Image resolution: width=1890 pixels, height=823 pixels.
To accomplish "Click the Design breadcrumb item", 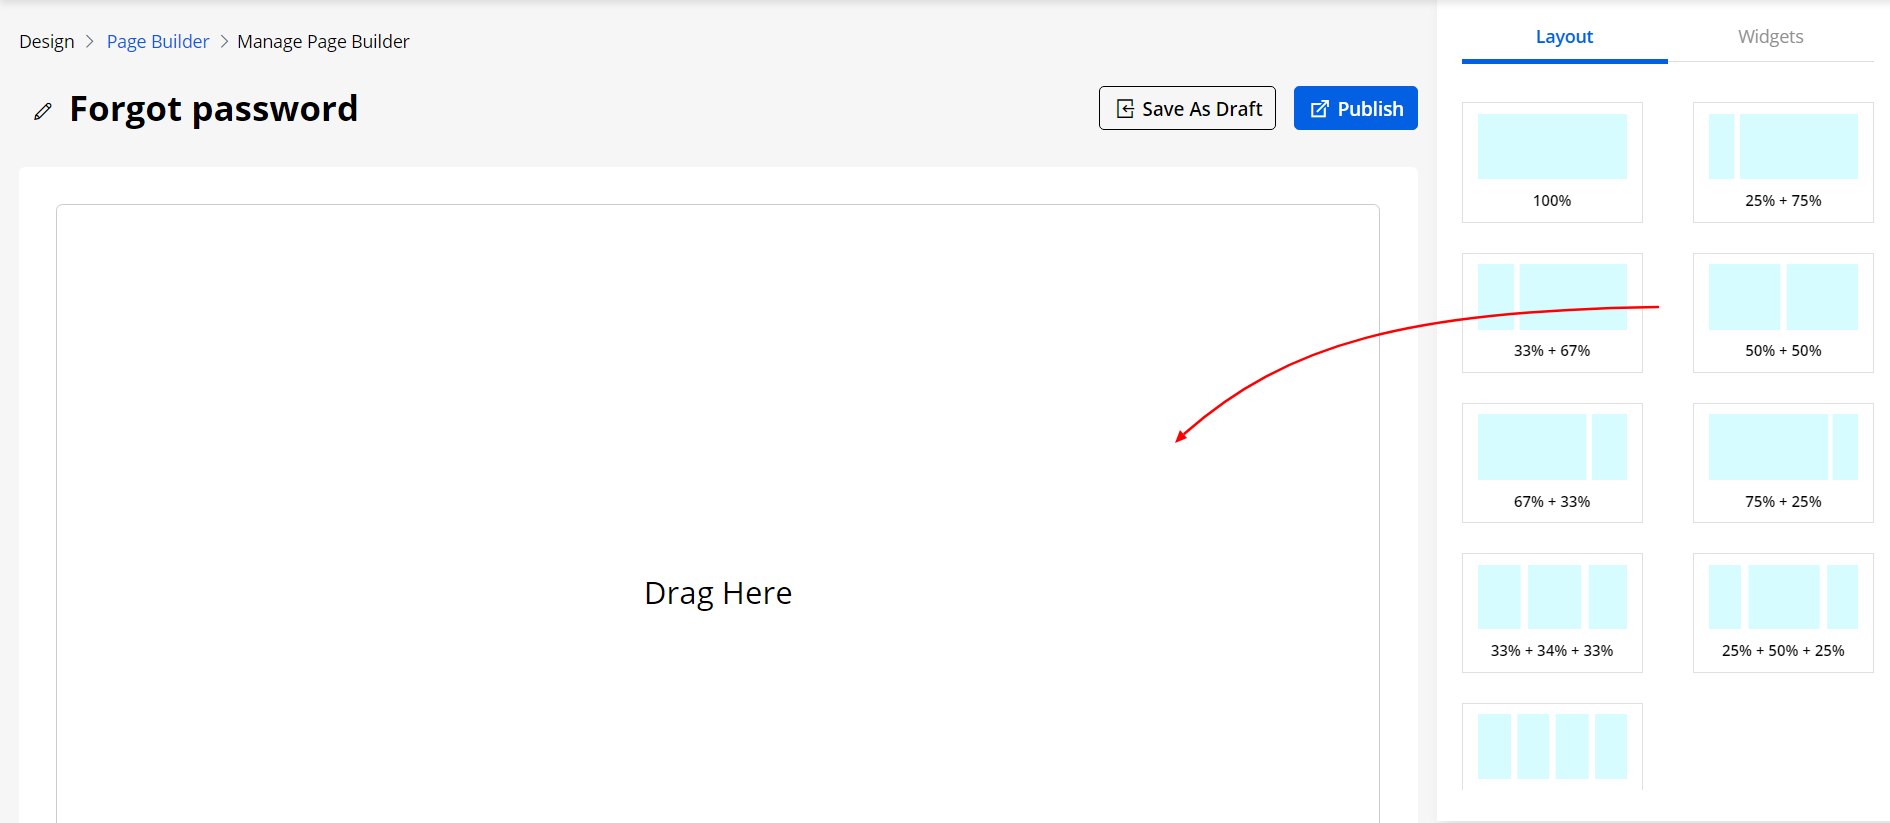I will point(47,42).
